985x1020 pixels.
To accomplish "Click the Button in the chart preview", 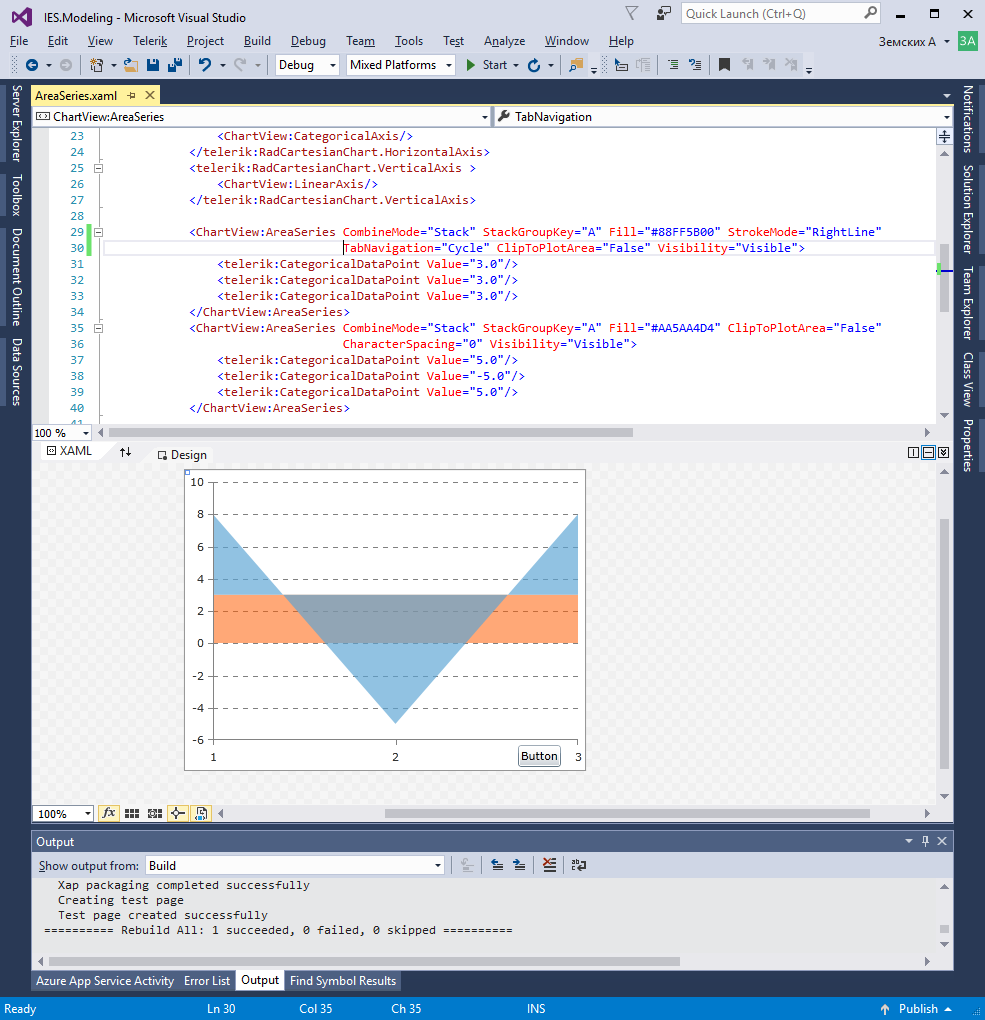I will [539, 757].
